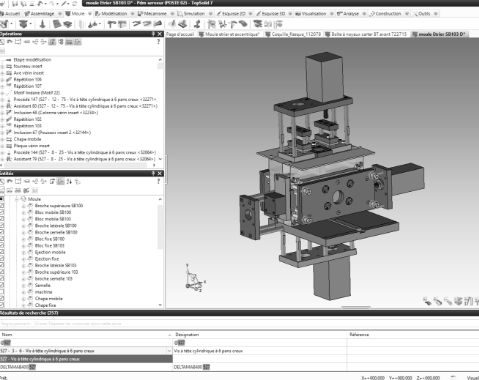Select the highlighted Vis à tête cylindrique result row
Image resolution: width=479 pixels, height=380 pixels.
tap(86, 359)
